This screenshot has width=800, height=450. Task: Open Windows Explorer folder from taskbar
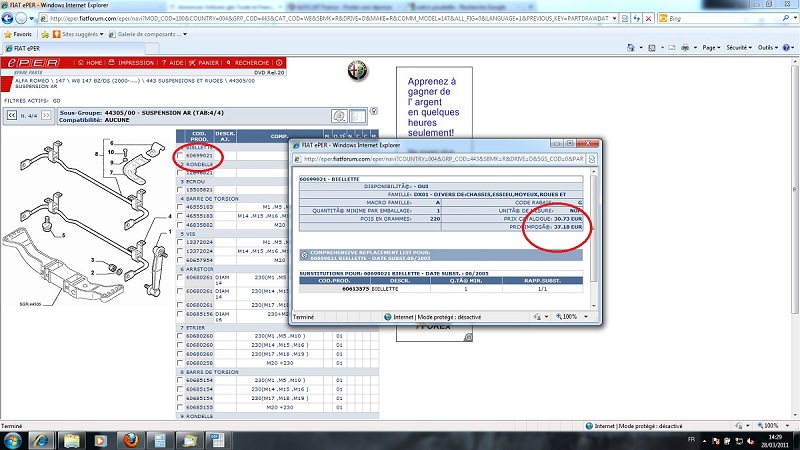coord(71,440)
